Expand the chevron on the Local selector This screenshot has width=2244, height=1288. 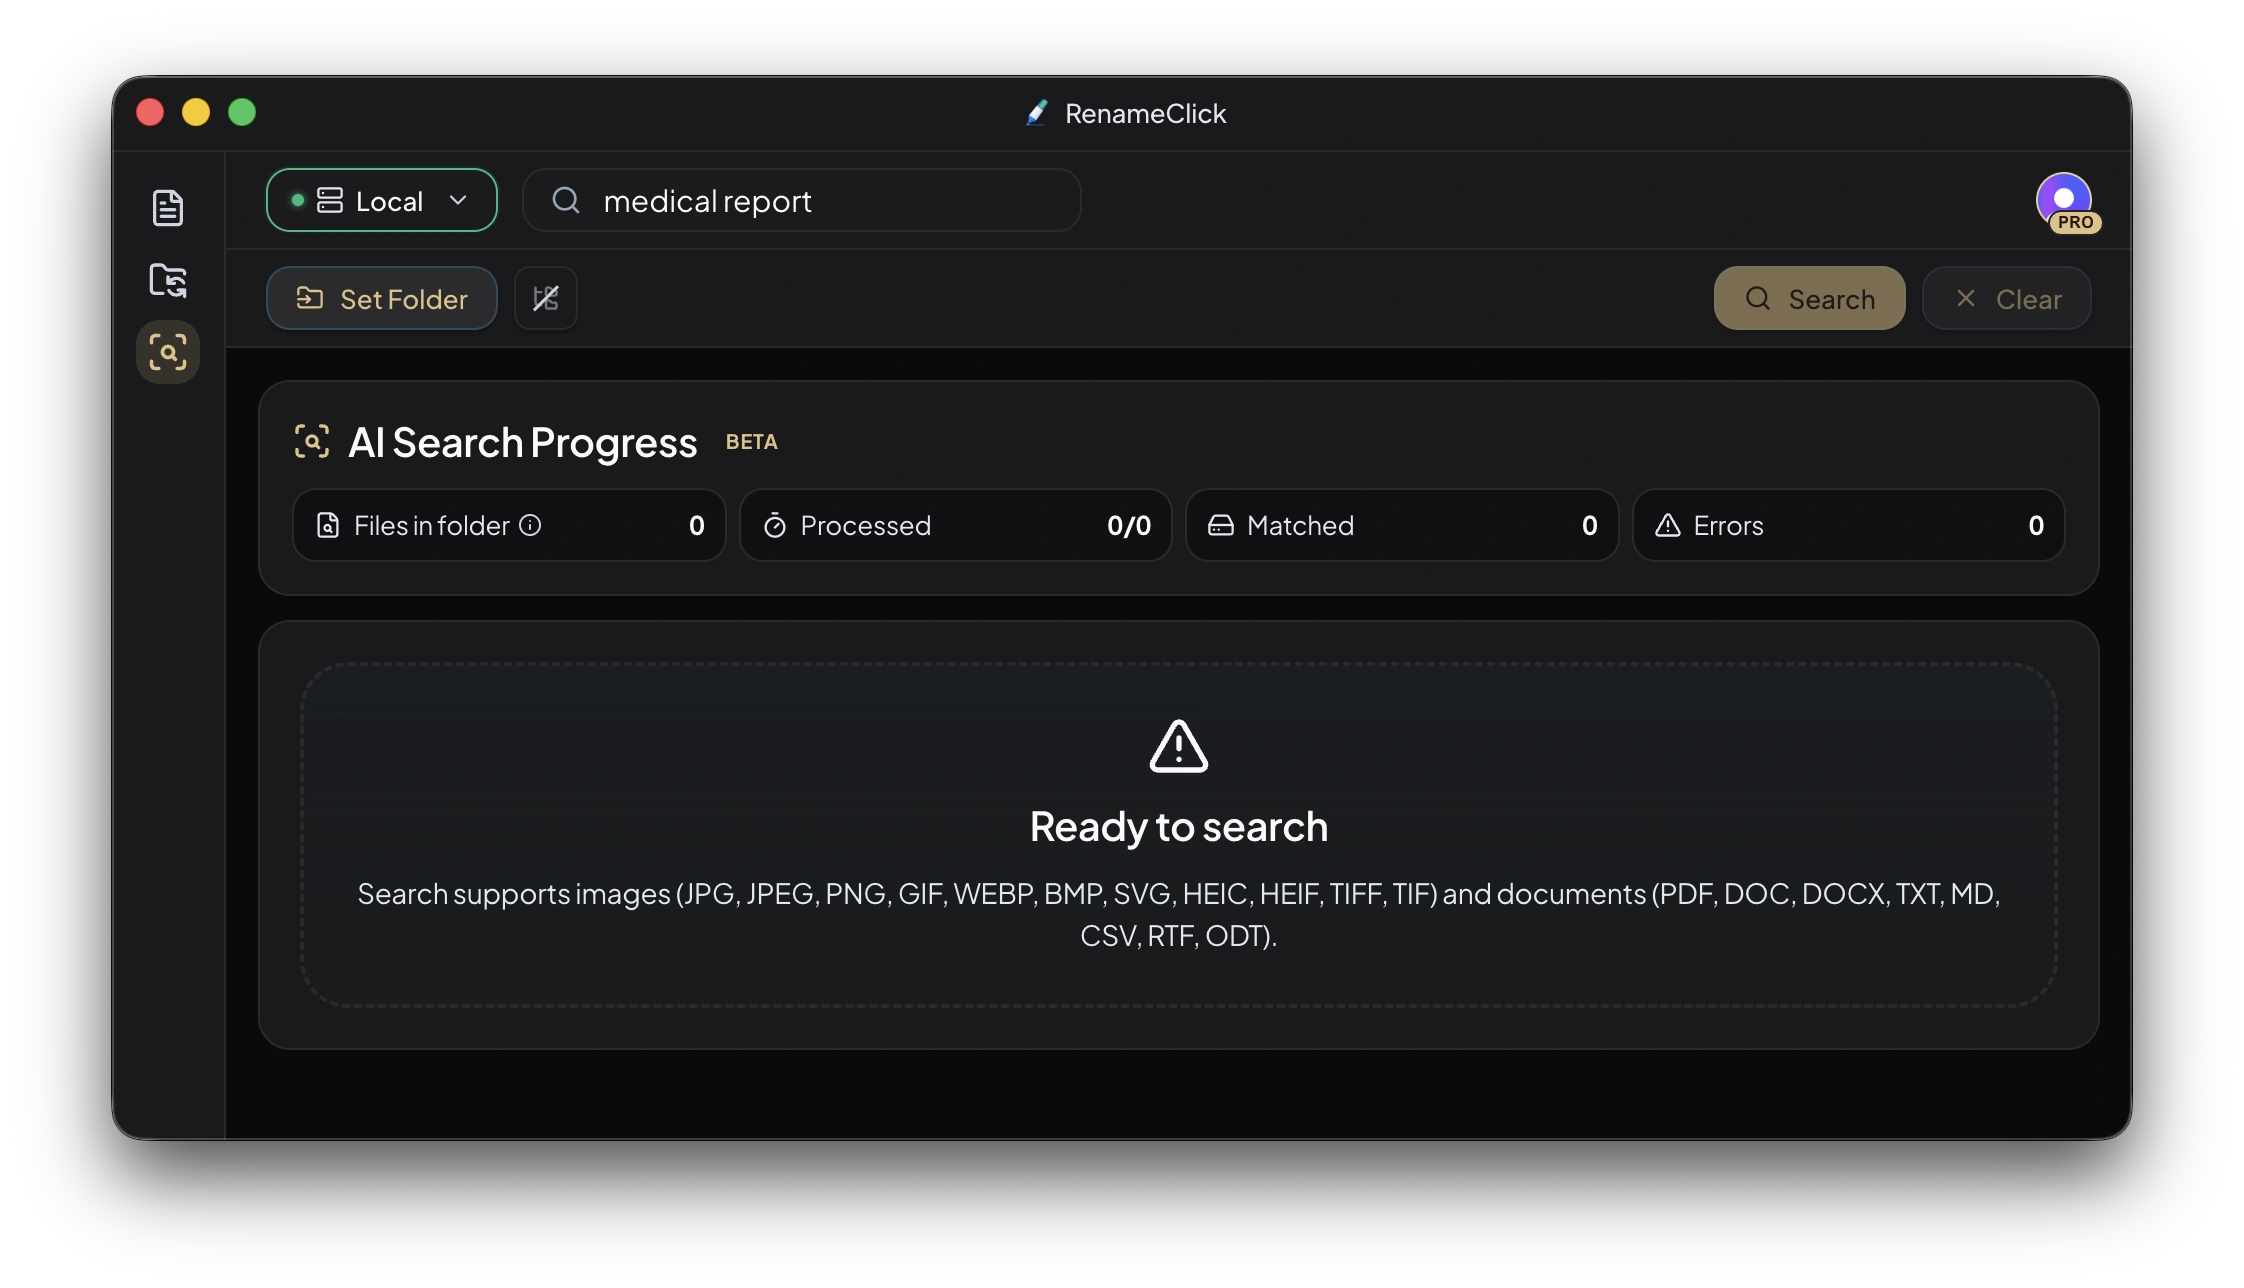point(460,200)
